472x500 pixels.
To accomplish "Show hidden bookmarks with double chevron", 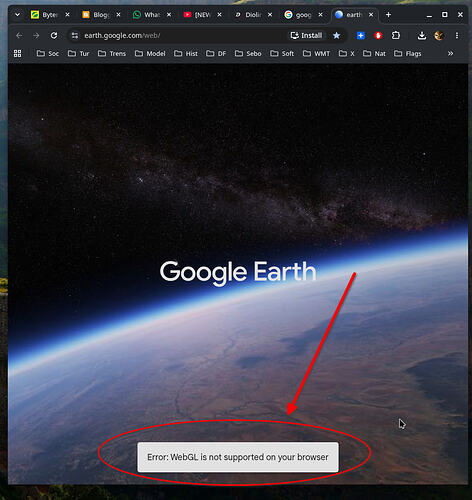I will [450, 53].
